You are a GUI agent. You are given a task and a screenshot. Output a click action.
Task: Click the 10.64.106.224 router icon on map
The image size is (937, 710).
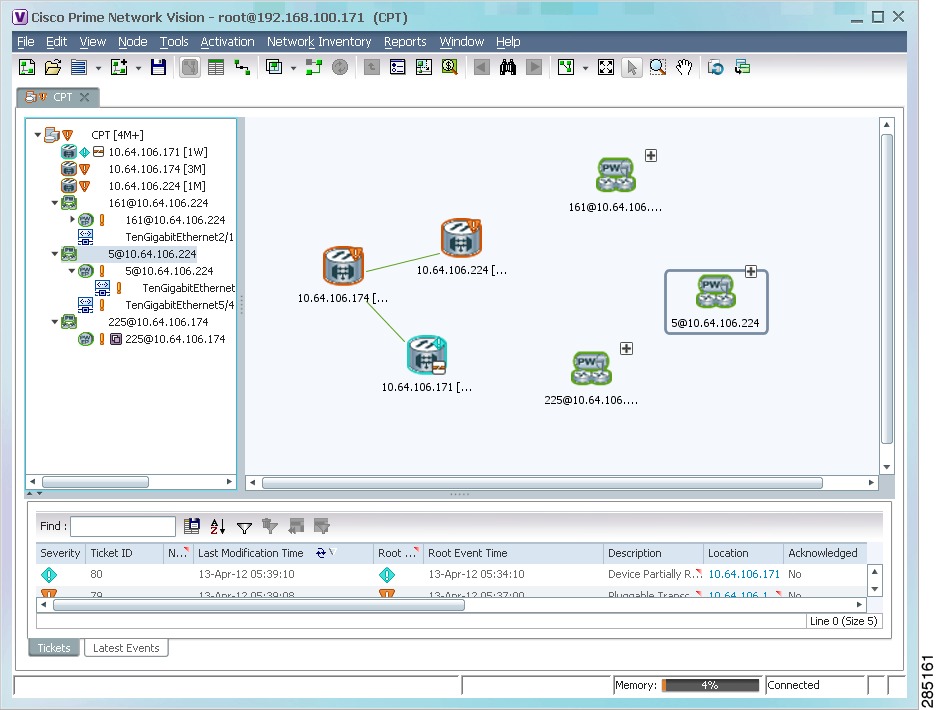point(461,237)
